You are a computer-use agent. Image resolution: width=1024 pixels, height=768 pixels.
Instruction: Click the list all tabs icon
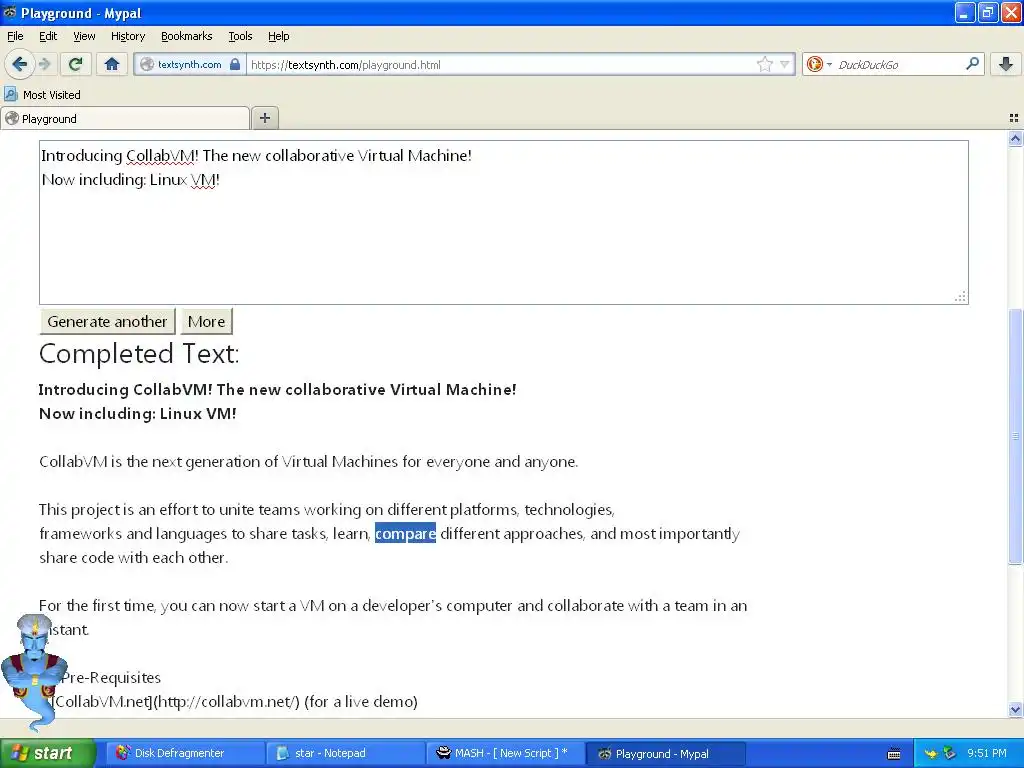1014,118
